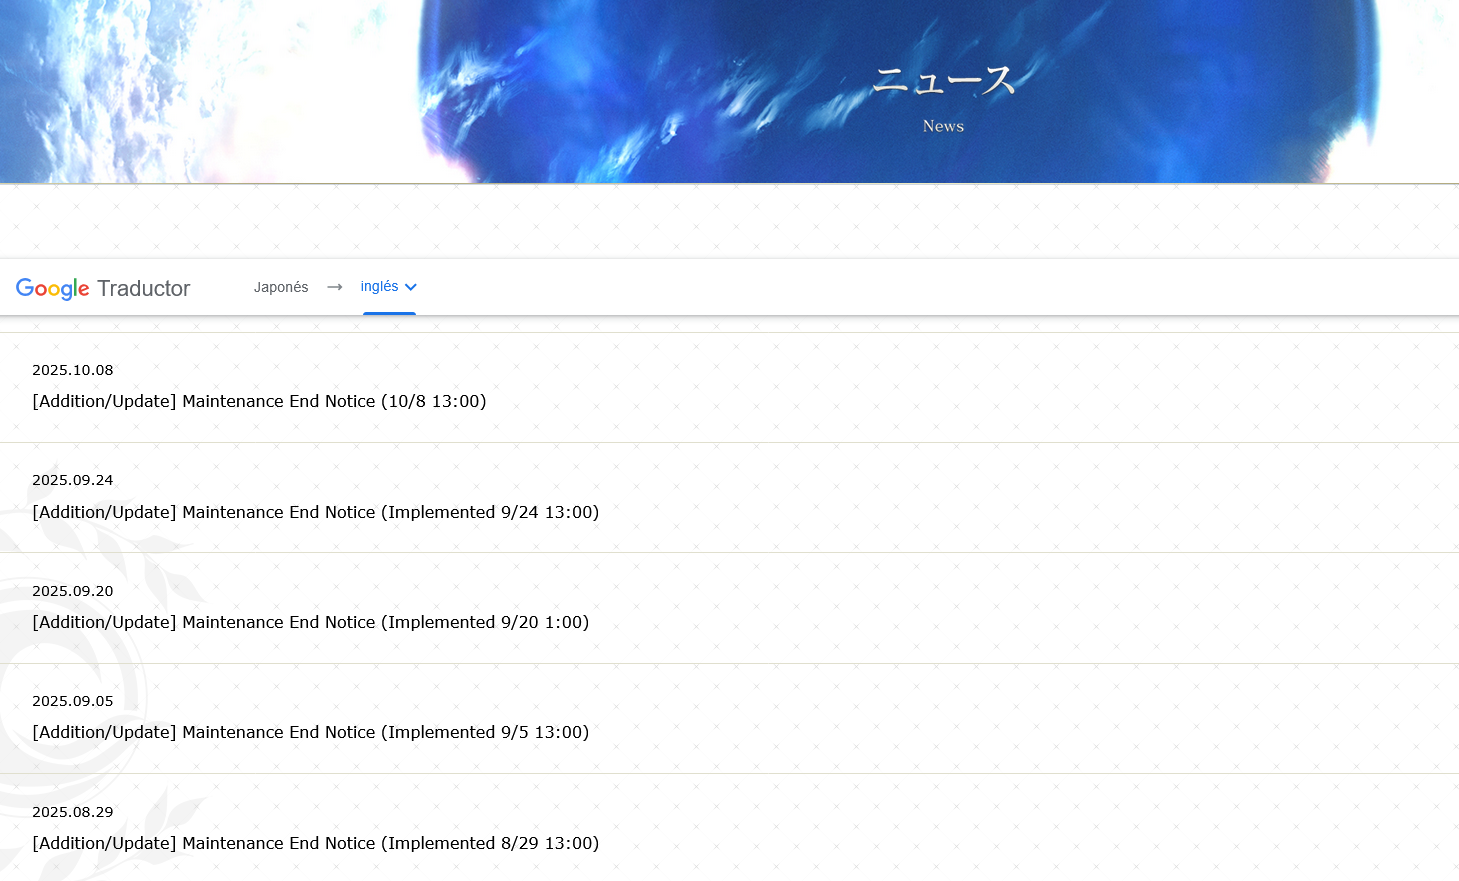Viewport: 1459px width, 881px height.
Task: Click the ニュース banner heading
Action: point(944,80)
